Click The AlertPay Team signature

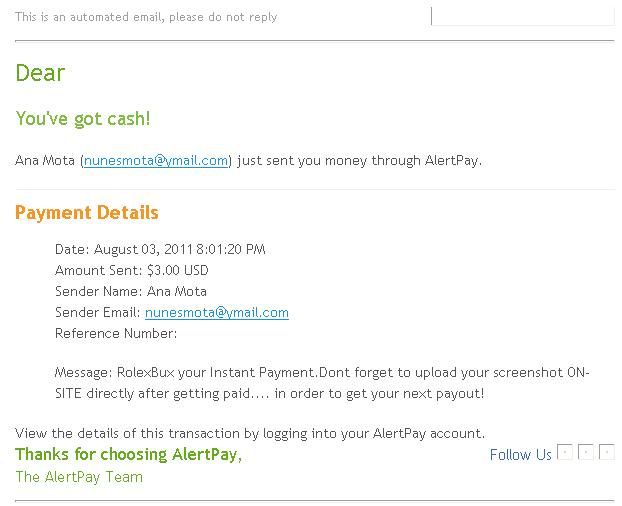pos(79,477)
